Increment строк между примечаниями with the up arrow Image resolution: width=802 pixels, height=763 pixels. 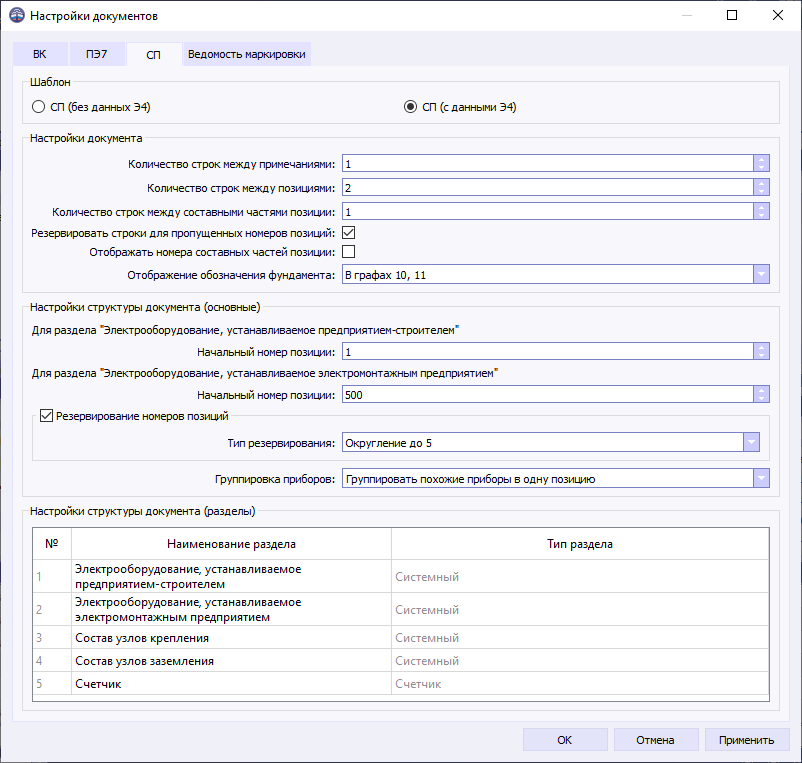[761, 158]
